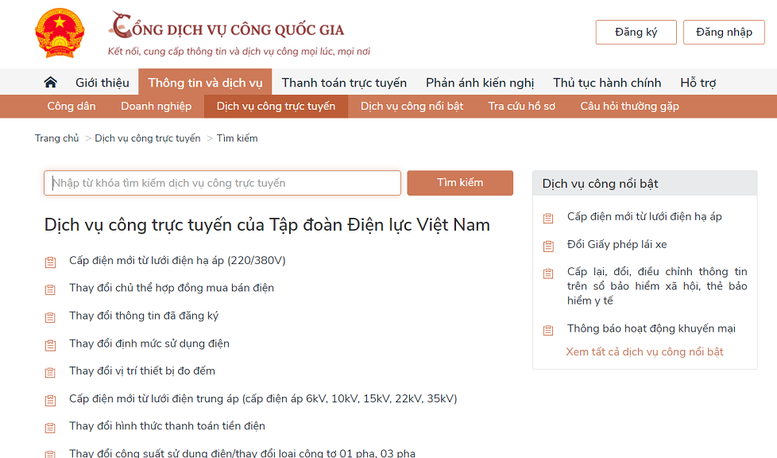Click the page heading about Tập đoàn Điện lực Việt Nam
Image resolution: width=777 pixels, height=458 pixels.
[267, 225]
